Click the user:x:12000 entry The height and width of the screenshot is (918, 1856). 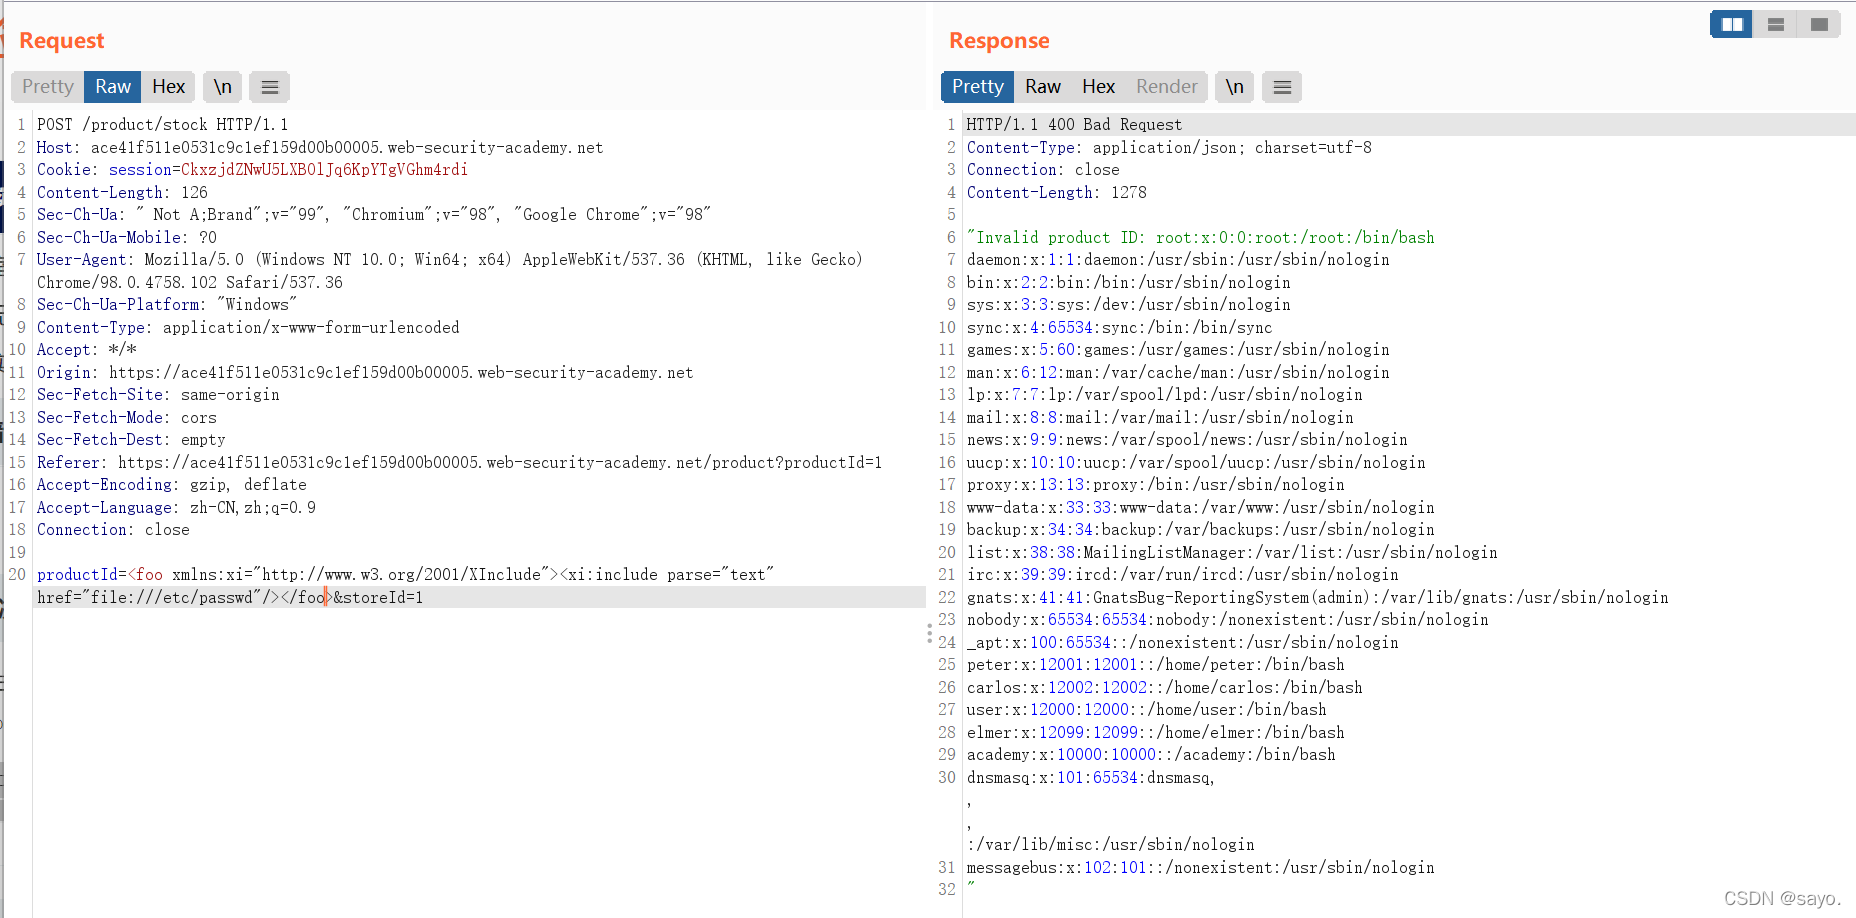(x=1147, y=710)
